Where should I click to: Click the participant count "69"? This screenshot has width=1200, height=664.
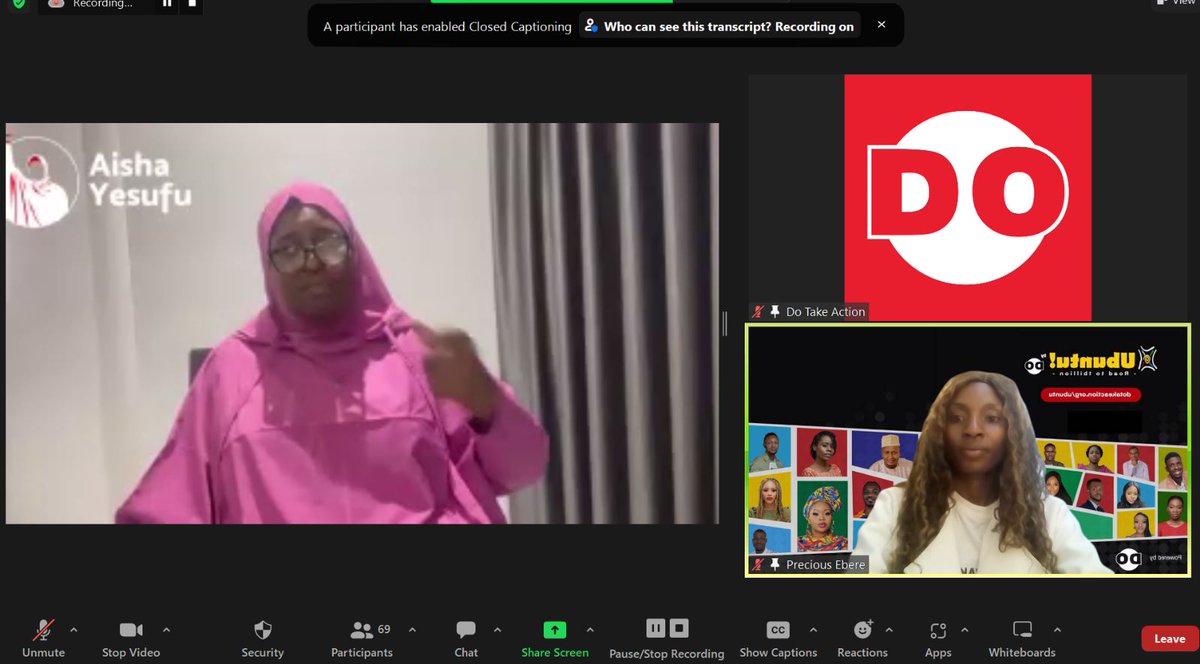coord(384,630)
